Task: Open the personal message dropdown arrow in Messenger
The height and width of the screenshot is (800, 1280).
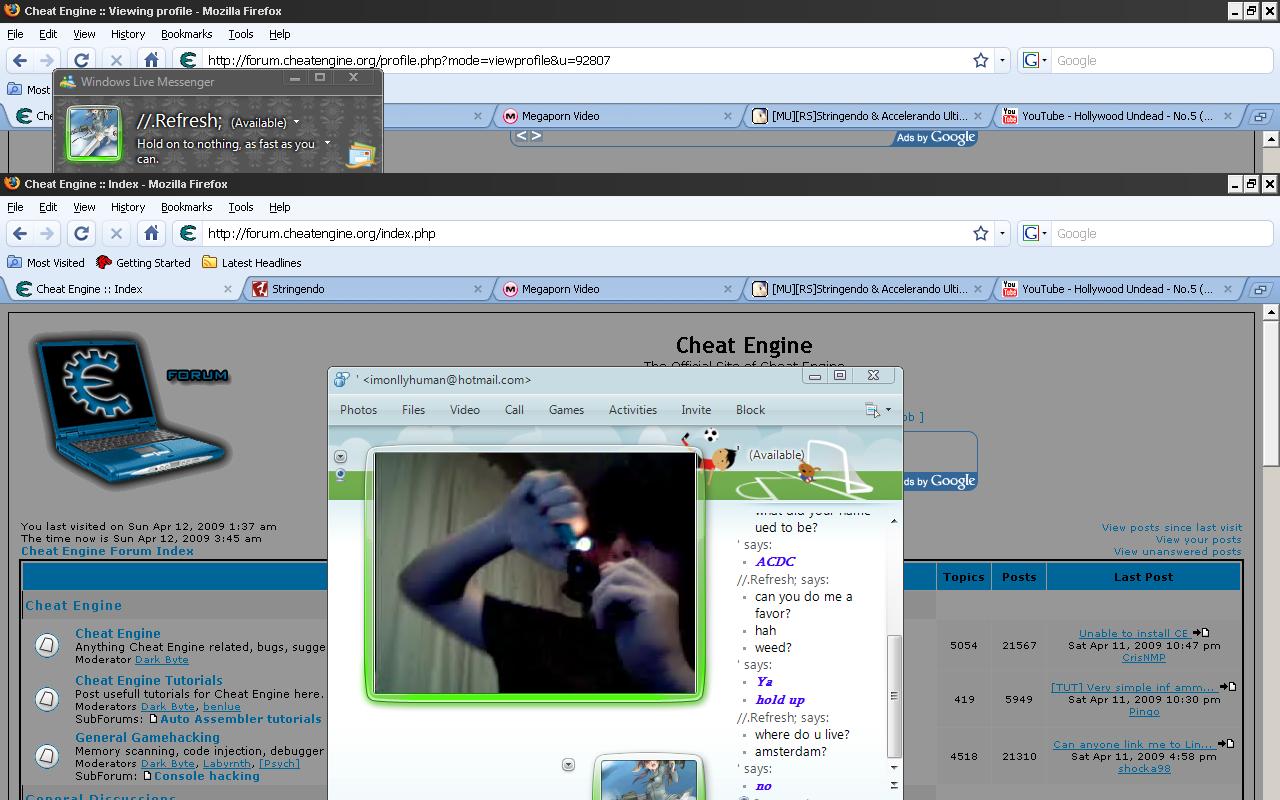Action: 327,144
